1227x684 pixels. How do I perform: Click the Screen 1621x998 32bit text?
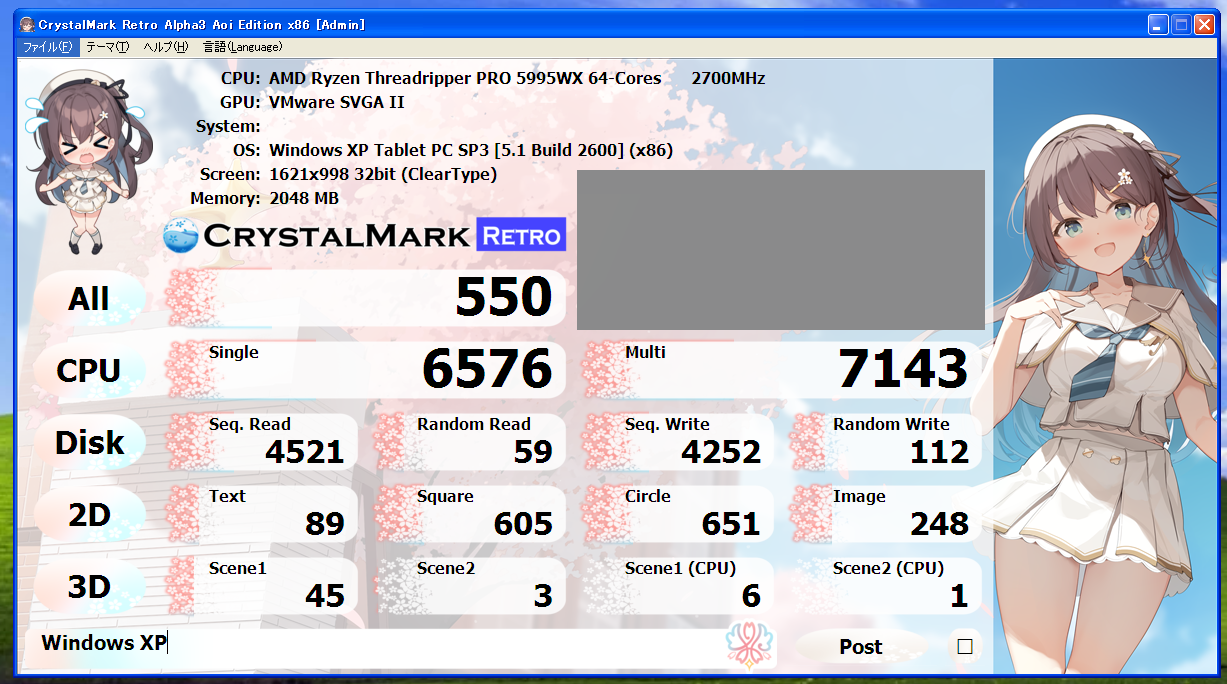tap(383, 174)
